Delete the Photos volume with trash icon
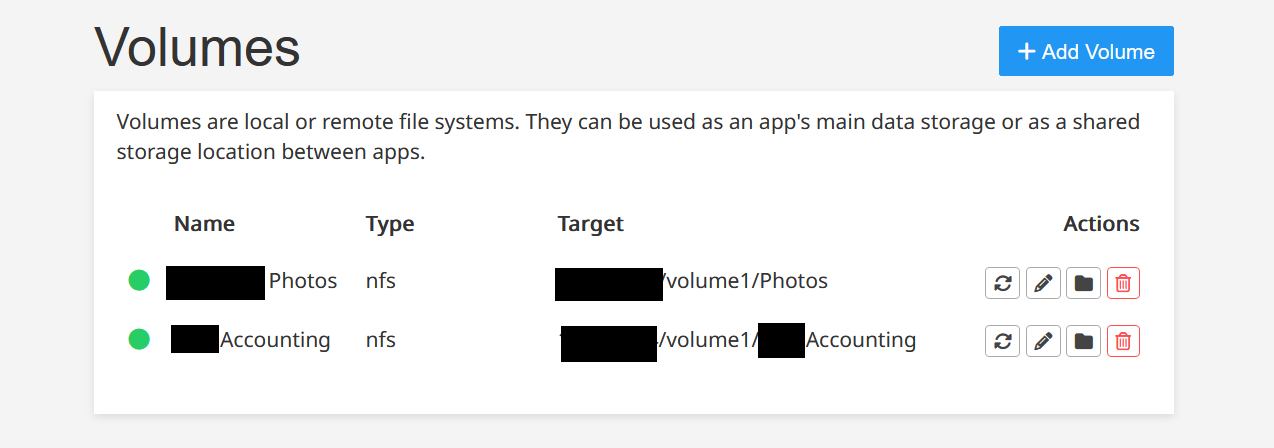This screenshot has width=1274, height=448. coord(1123,283)
